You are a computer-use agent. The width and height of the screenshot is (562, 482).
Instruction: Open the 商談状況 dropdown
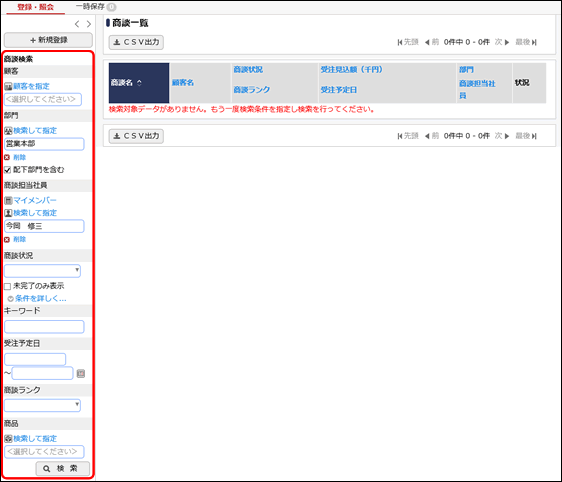42,271
